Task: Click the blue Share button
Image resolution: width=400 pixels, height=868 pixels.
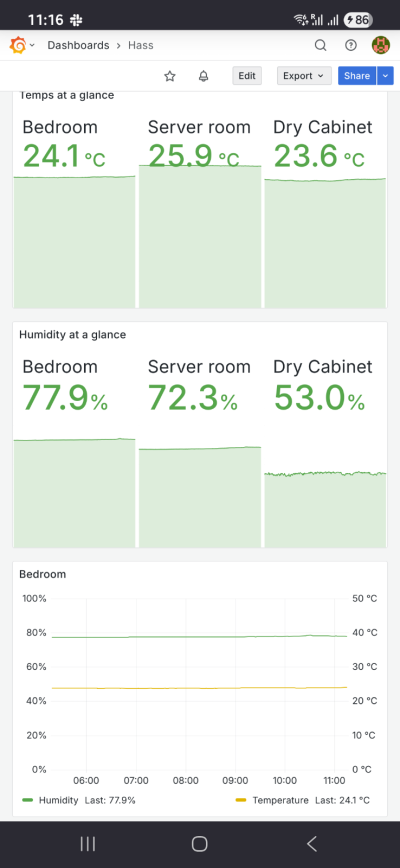Action: tap(357, 76)
